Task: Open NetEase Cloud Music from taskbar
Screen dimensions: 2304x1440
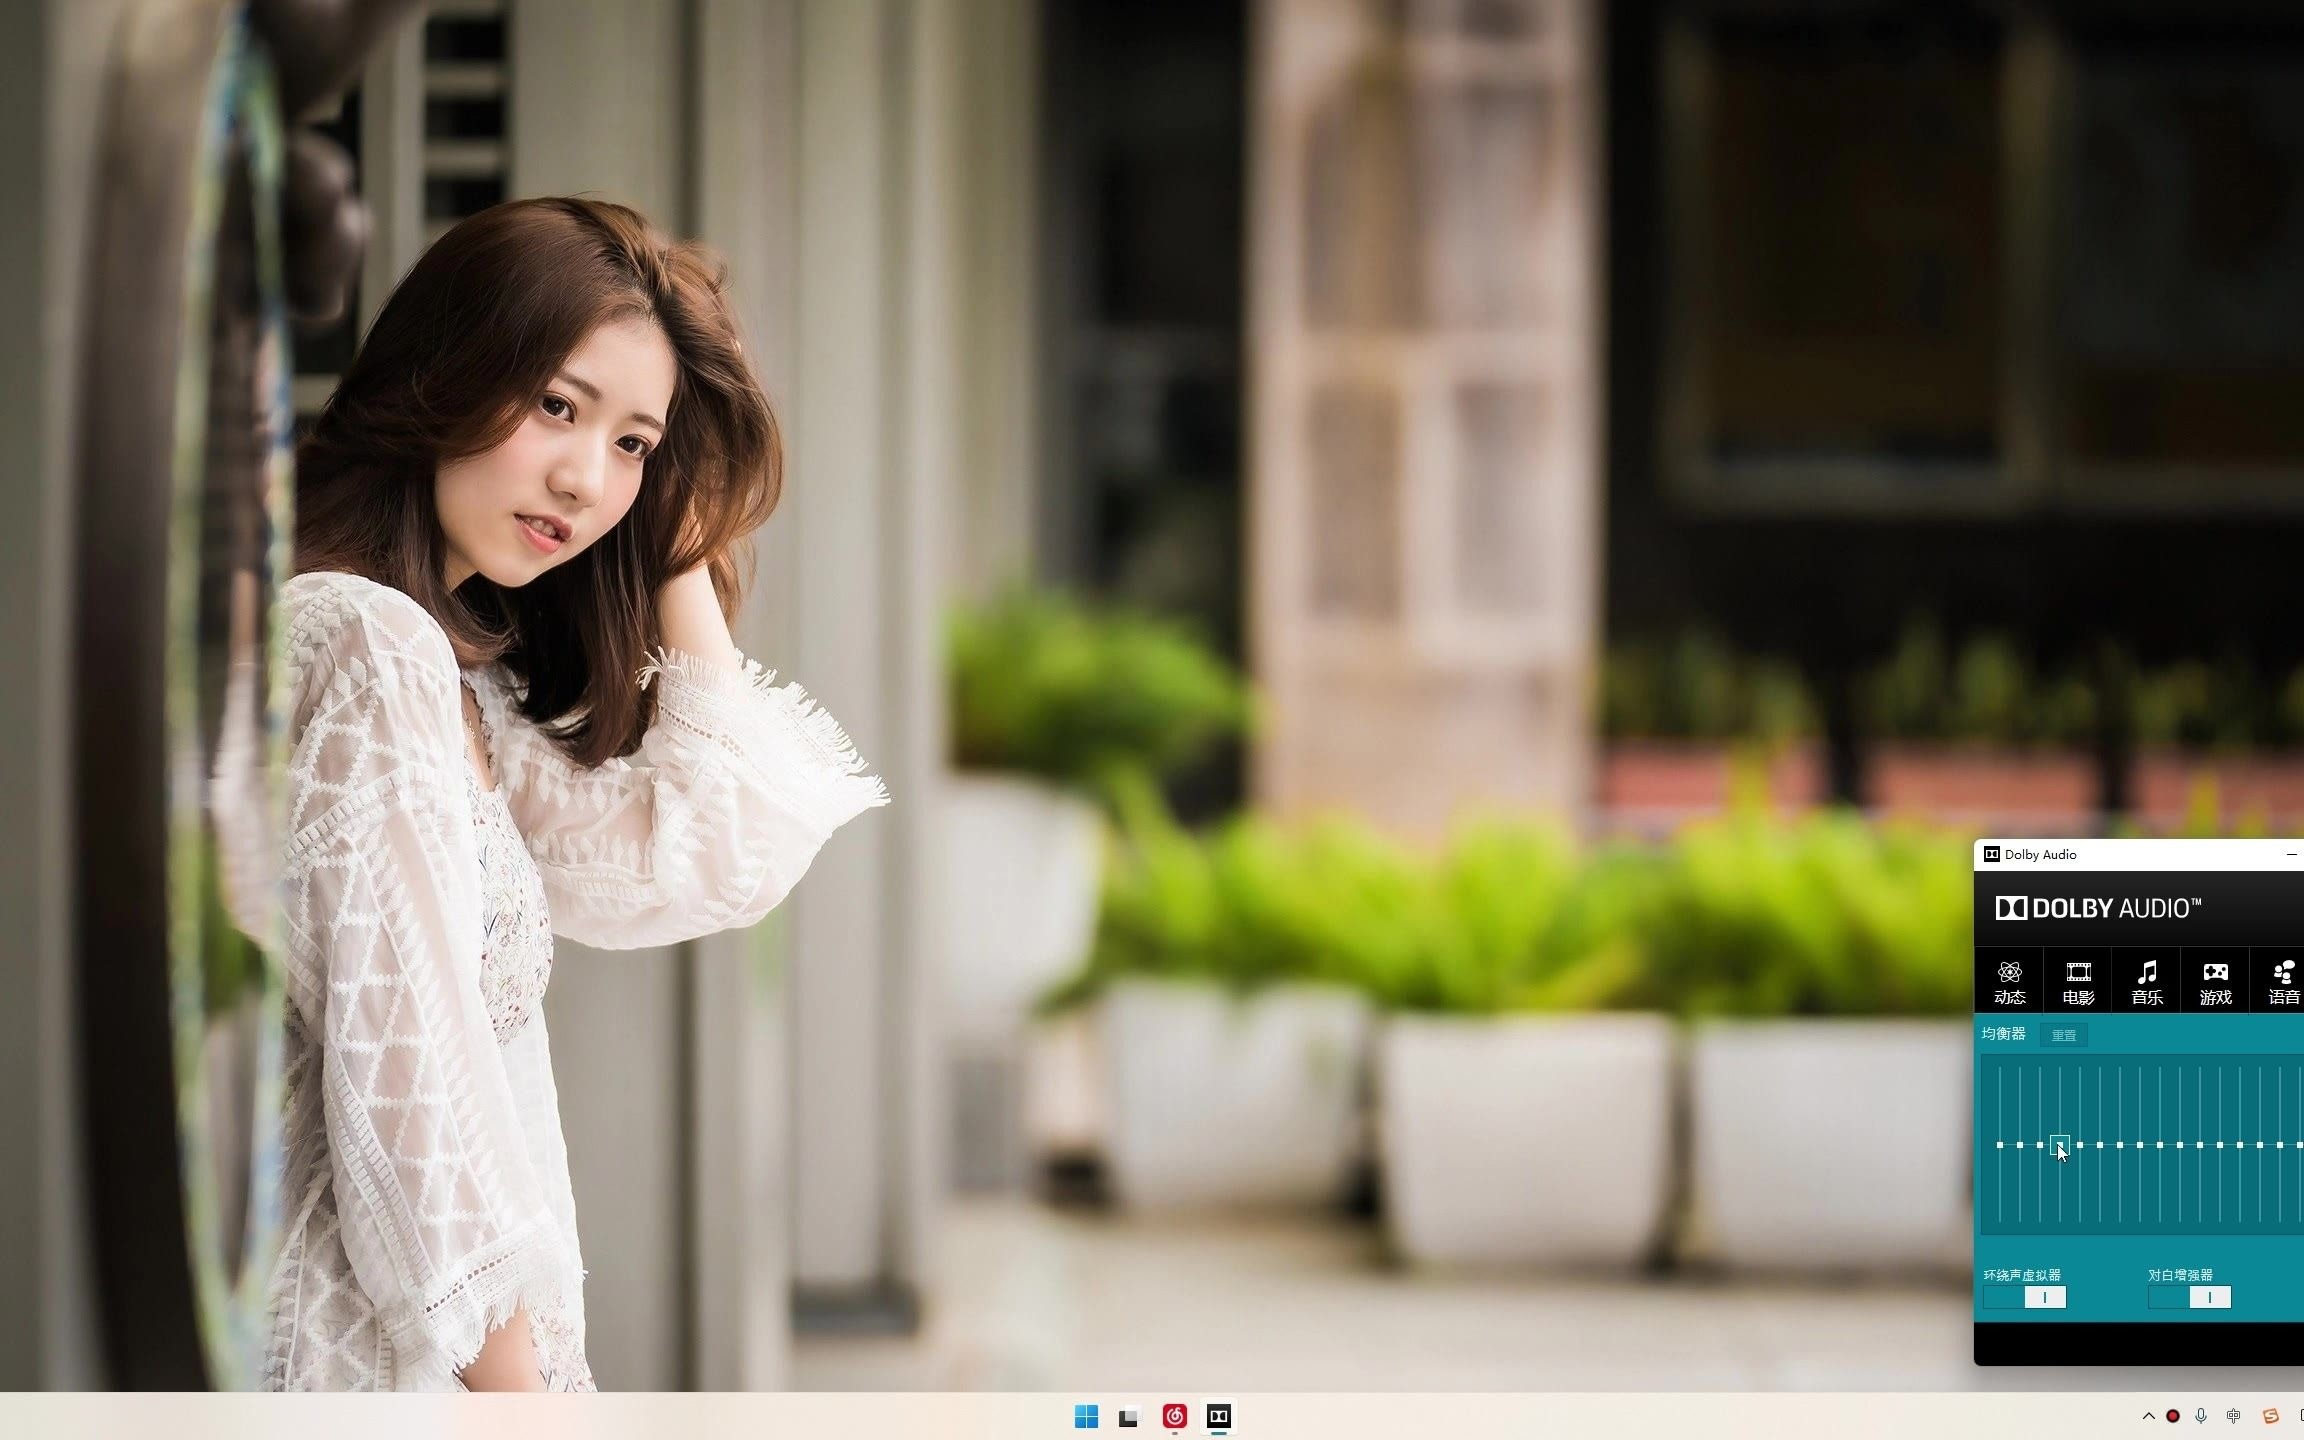Action: 1174,1416
